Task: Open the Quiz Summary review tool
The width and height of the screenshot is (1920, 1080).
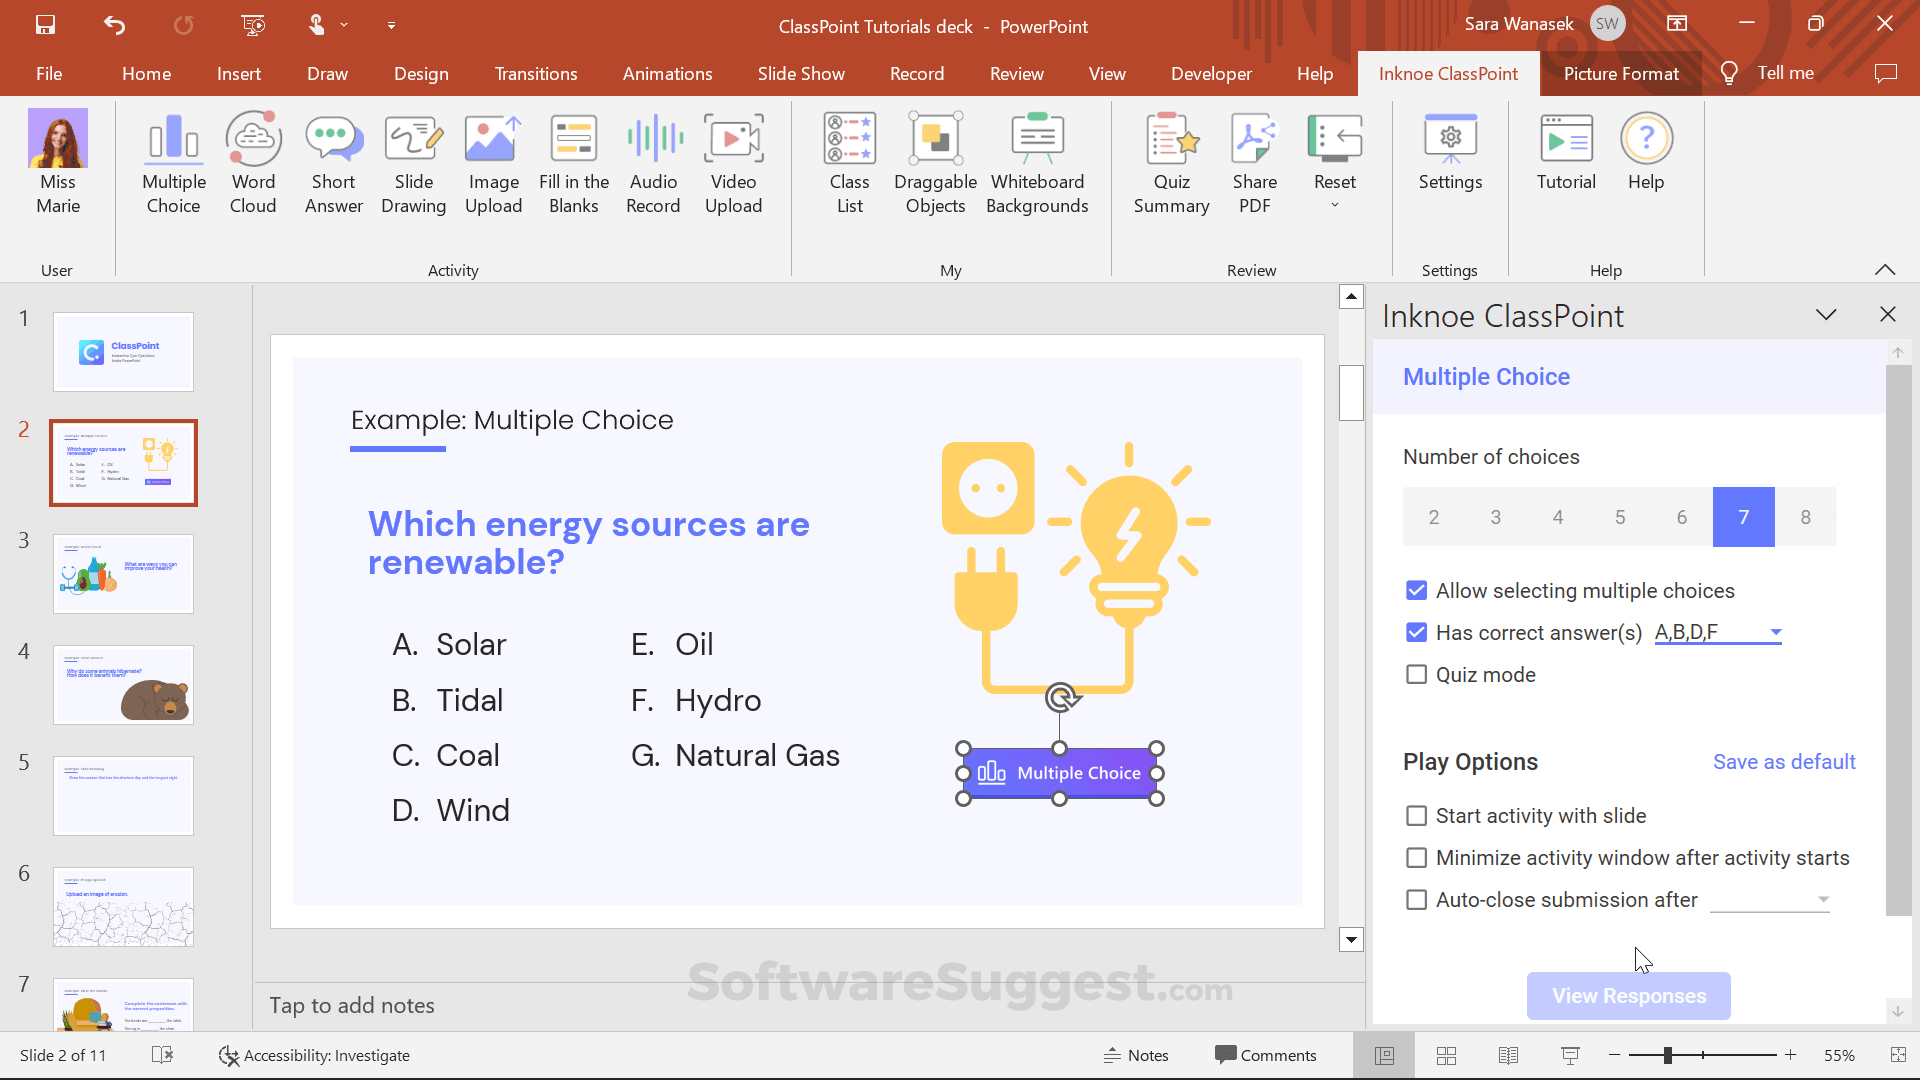Action: (x=1170, y=160)
